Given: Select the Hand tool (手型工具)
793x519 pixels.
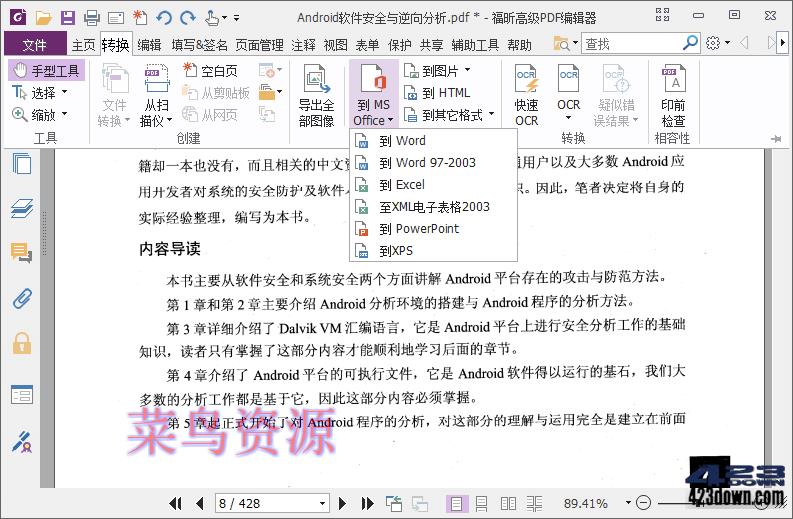Looking at the screenshot, I should (x=46, y=71).
